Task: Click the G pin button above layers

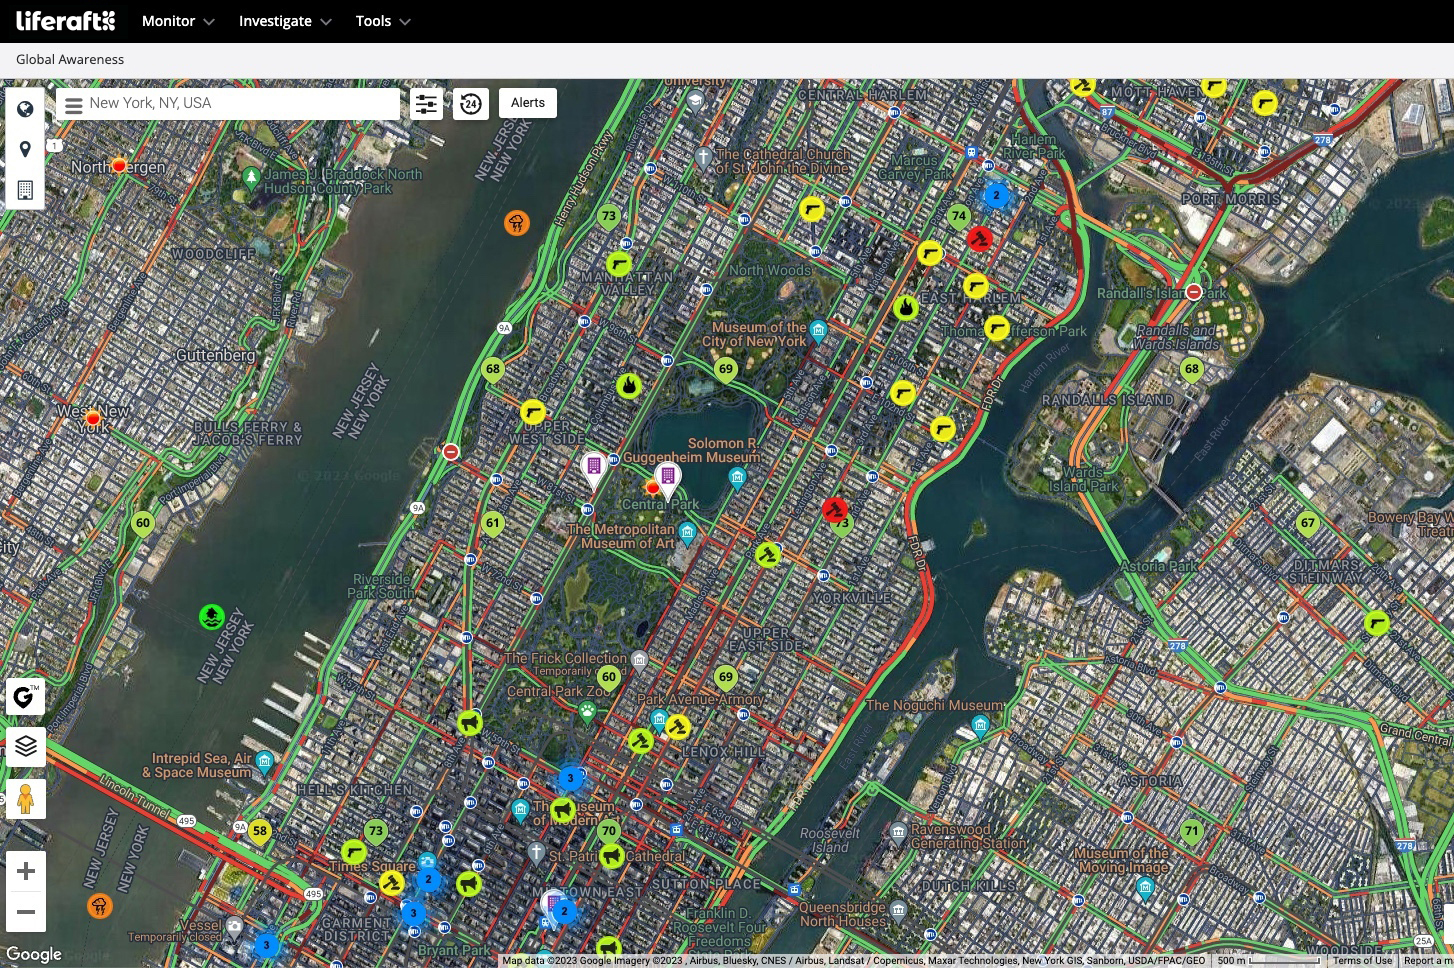Action: coord(25,697)
